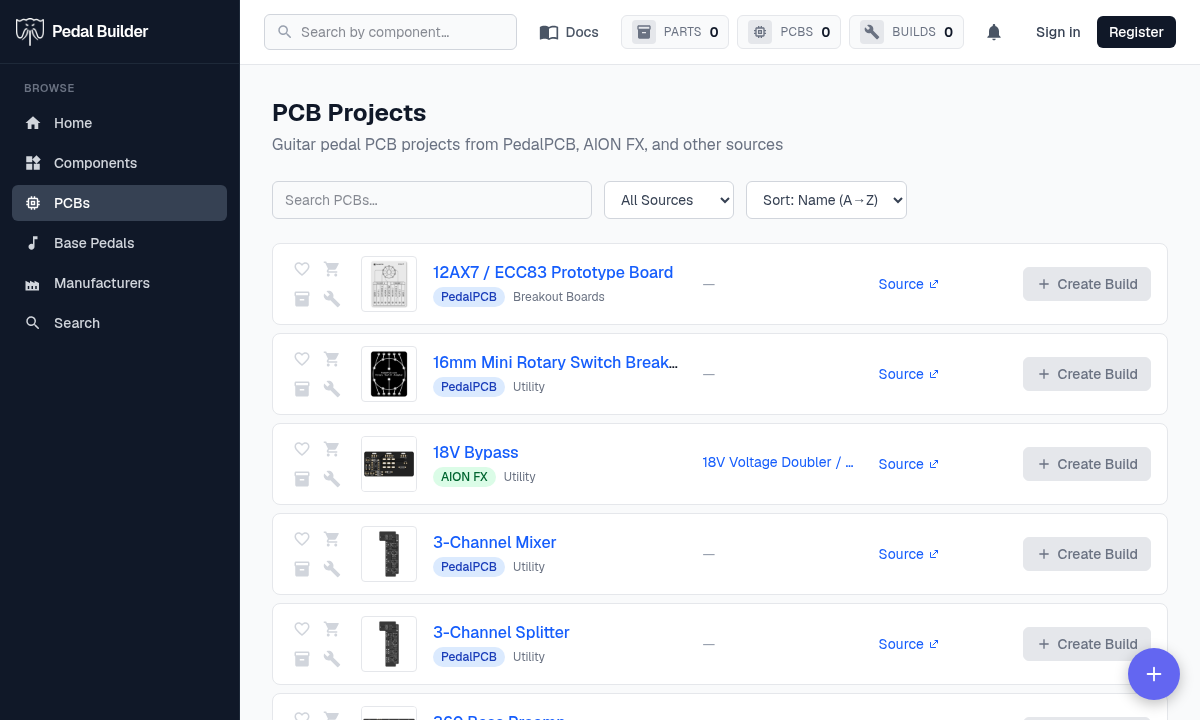Click the Manufacturers factory icon

pyautogui.click(x=33, y=283)
